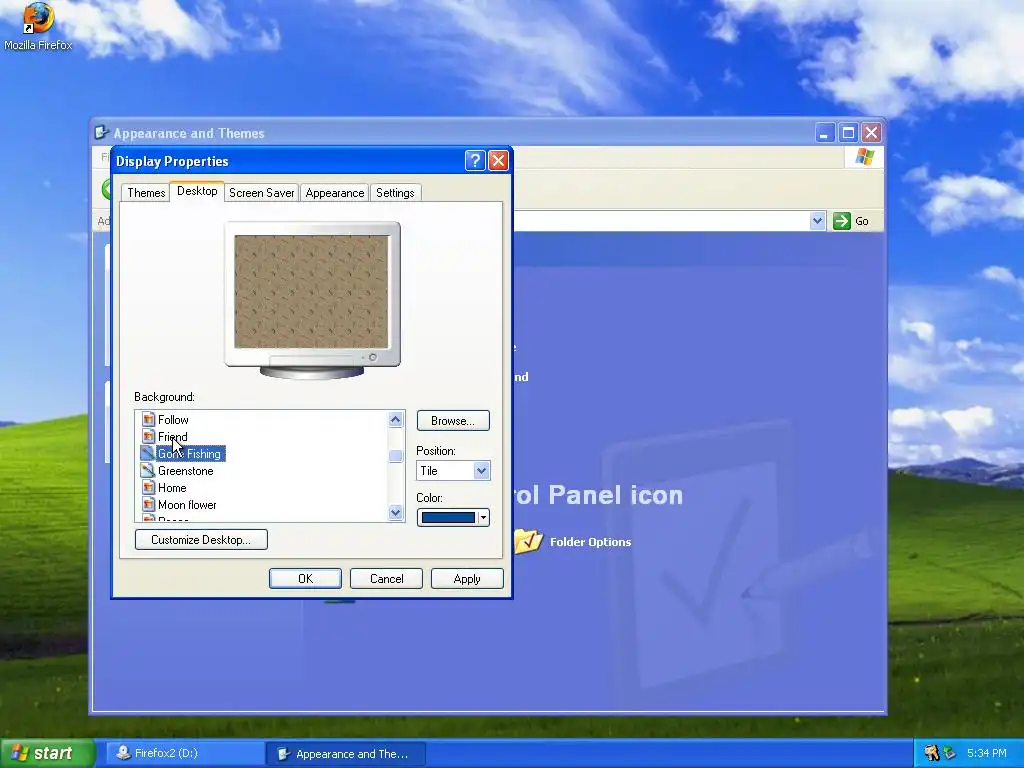Click the second system tray icon
The width and height of the screenshot is (1024, 768).
click(x=949, y=753)
